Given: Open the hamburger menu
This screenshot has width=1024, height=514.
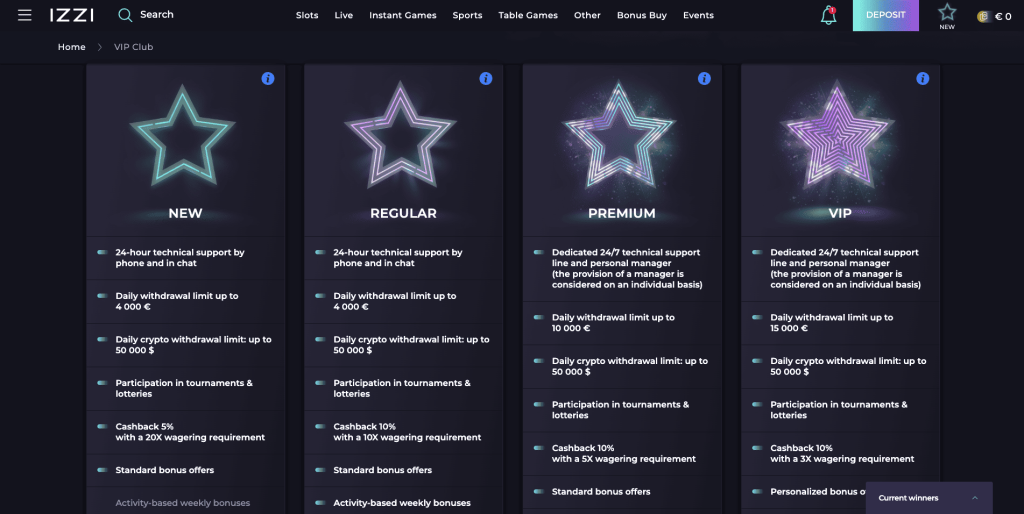Looking at the screenshot, I should click(x=25, y=15).
